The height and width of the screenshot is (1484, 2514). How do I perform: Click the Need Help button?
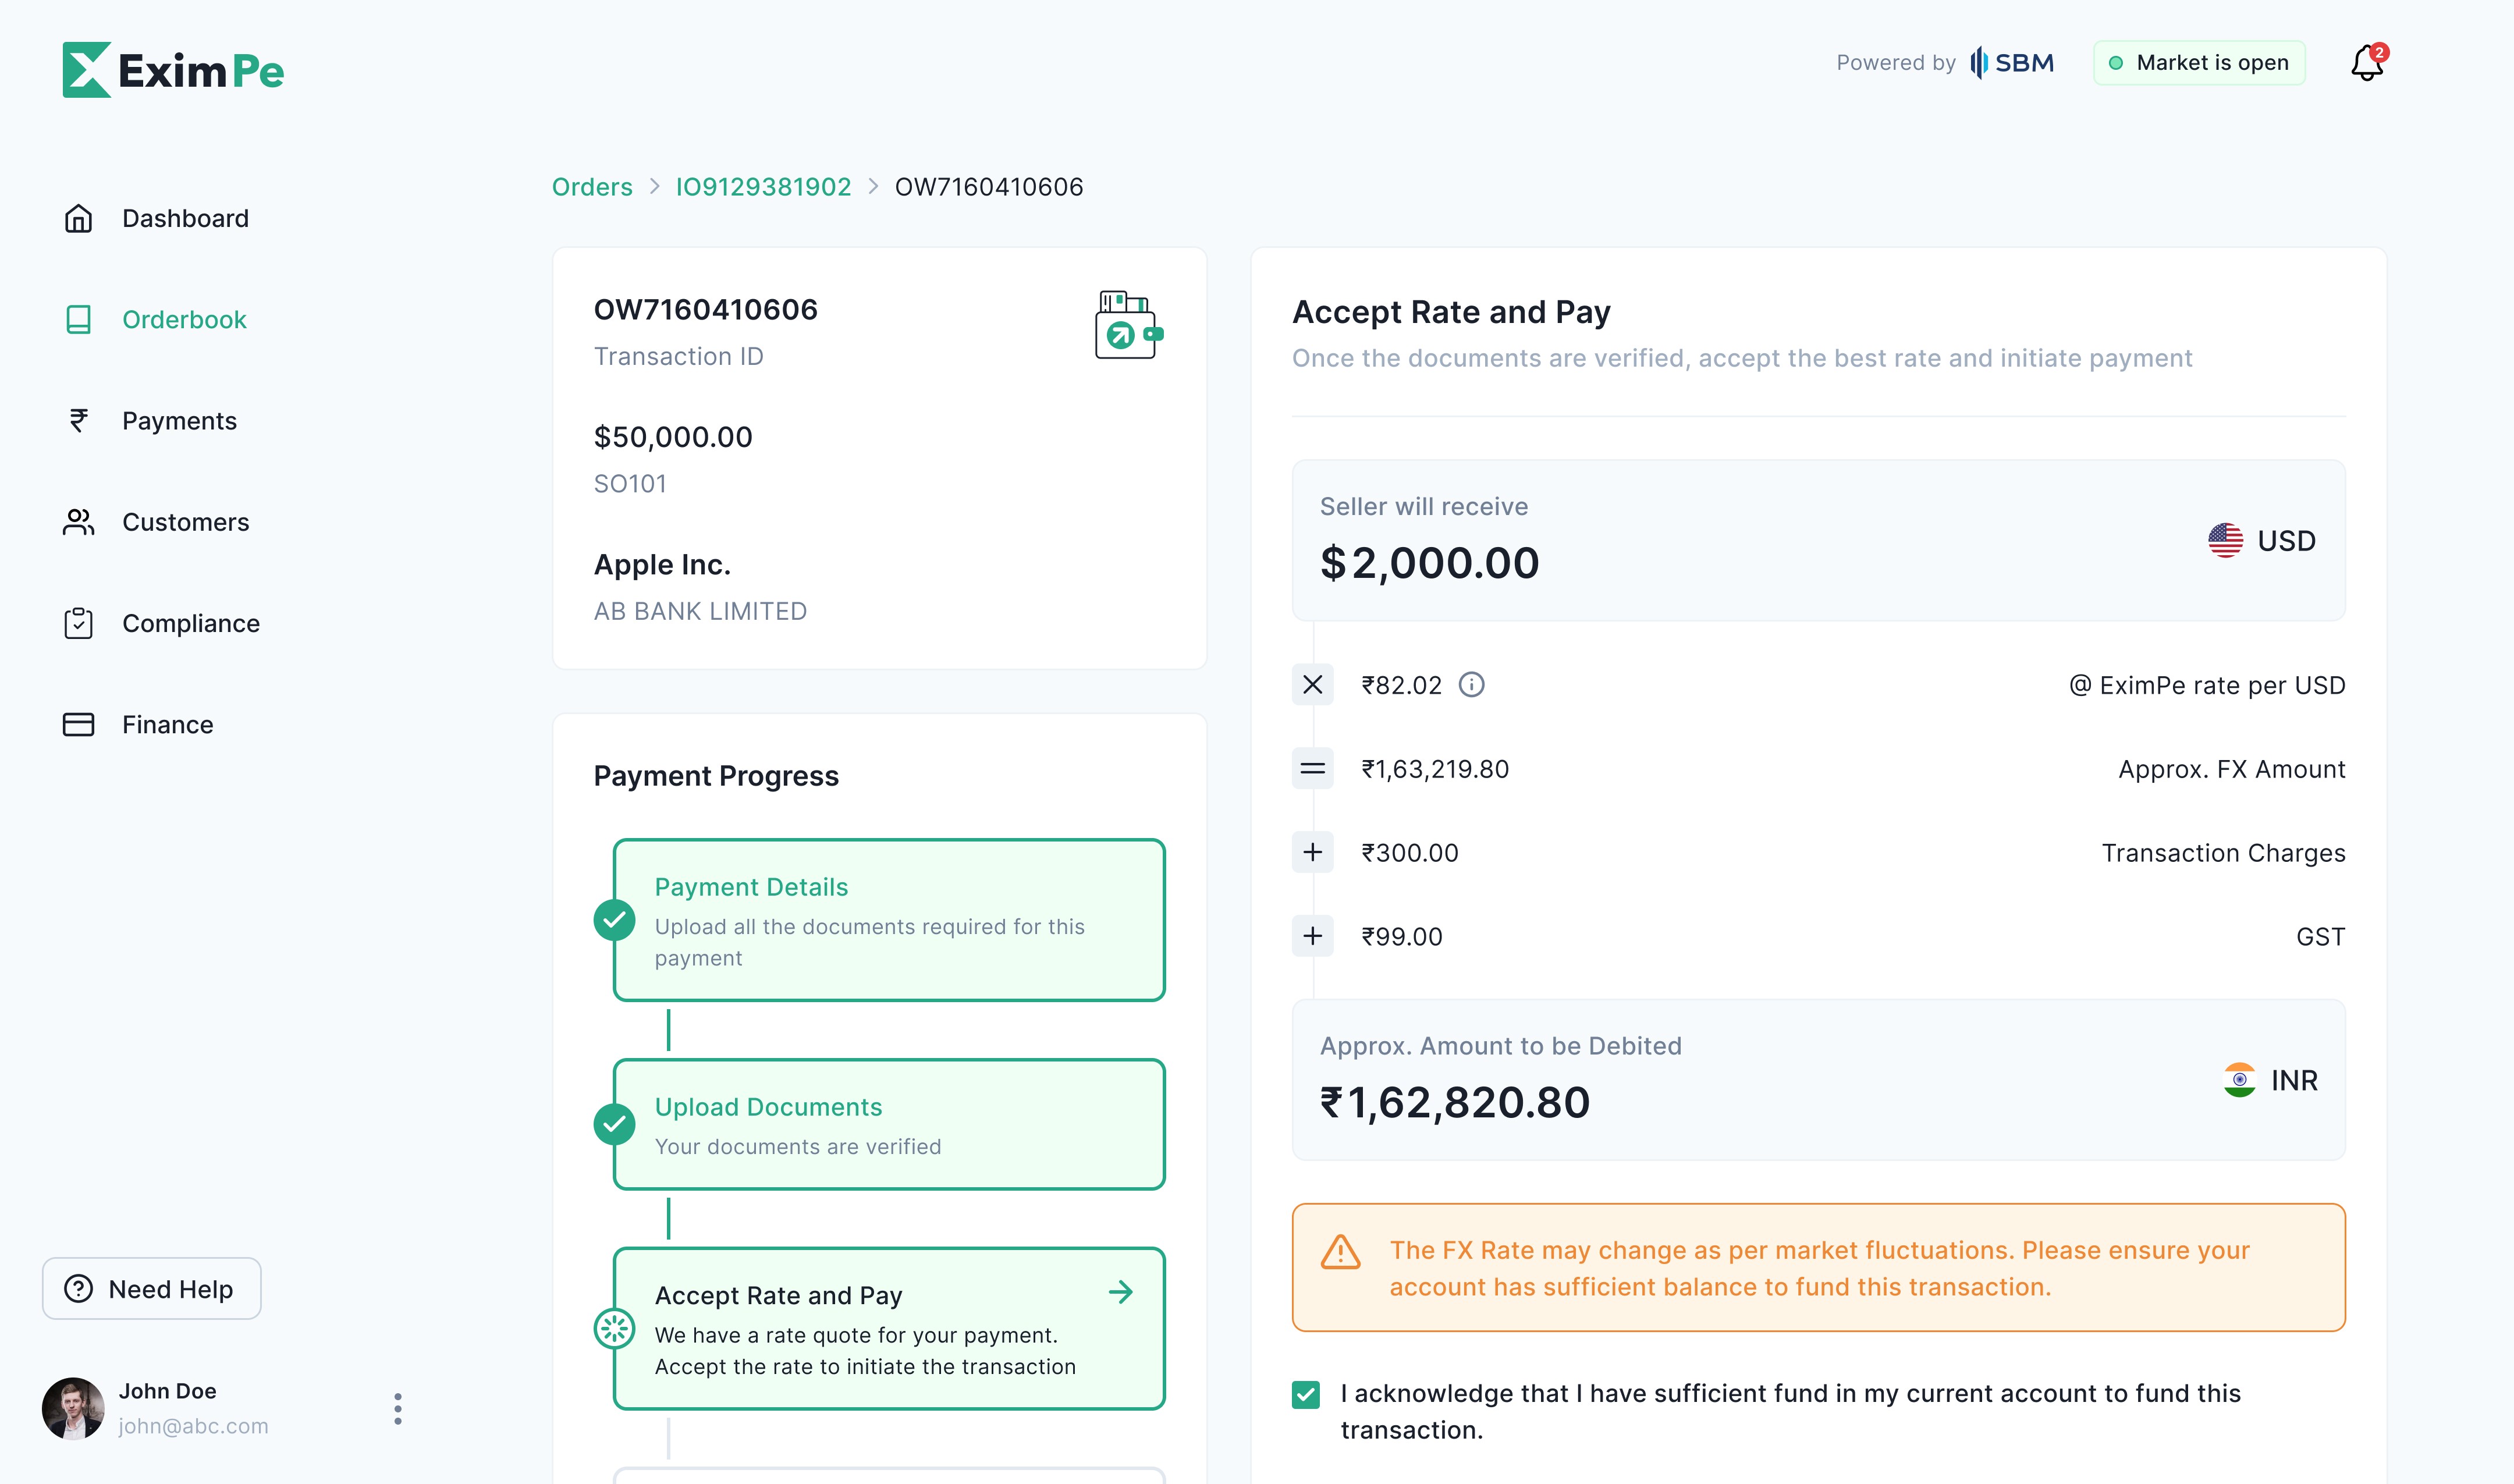(x=152, y=1288)
